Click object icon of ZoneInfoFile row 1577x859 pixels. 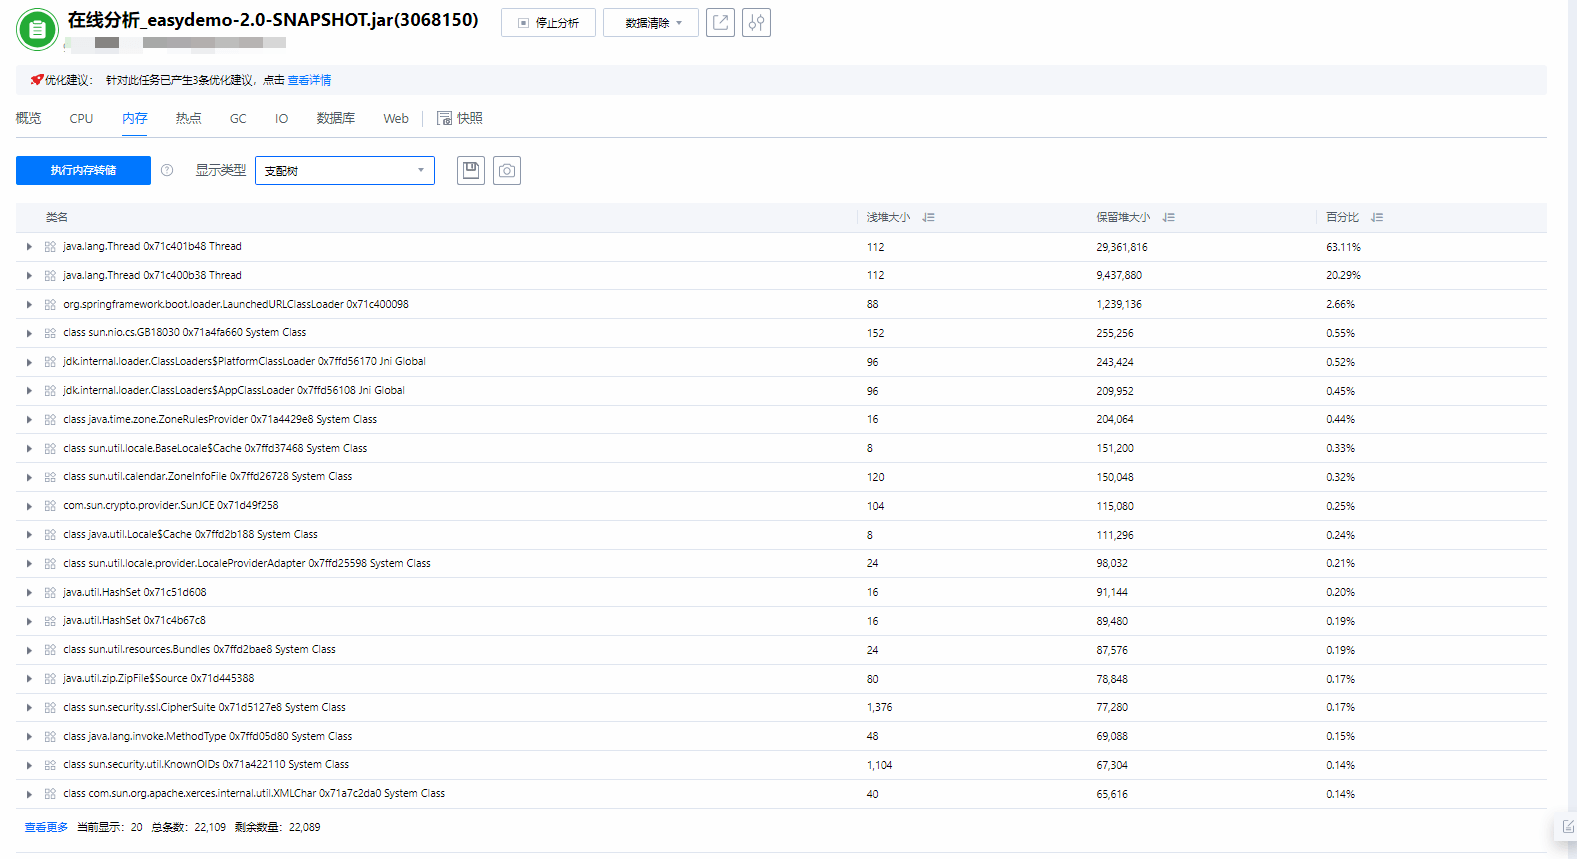click(50, 477)
